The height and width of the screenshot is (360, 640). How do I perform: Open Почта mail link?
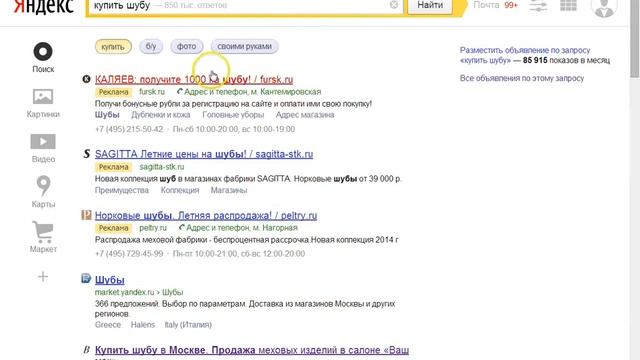click(486, 5)
